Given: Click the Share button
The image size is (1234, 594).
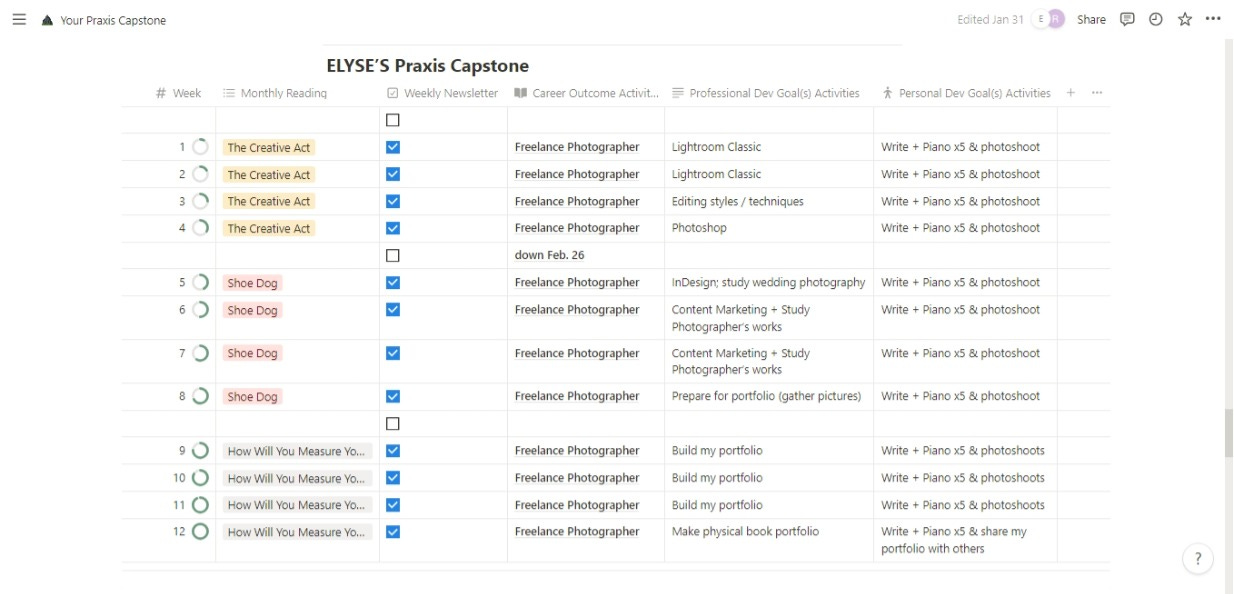Looking at the screenshot, I should point(1091,19).
